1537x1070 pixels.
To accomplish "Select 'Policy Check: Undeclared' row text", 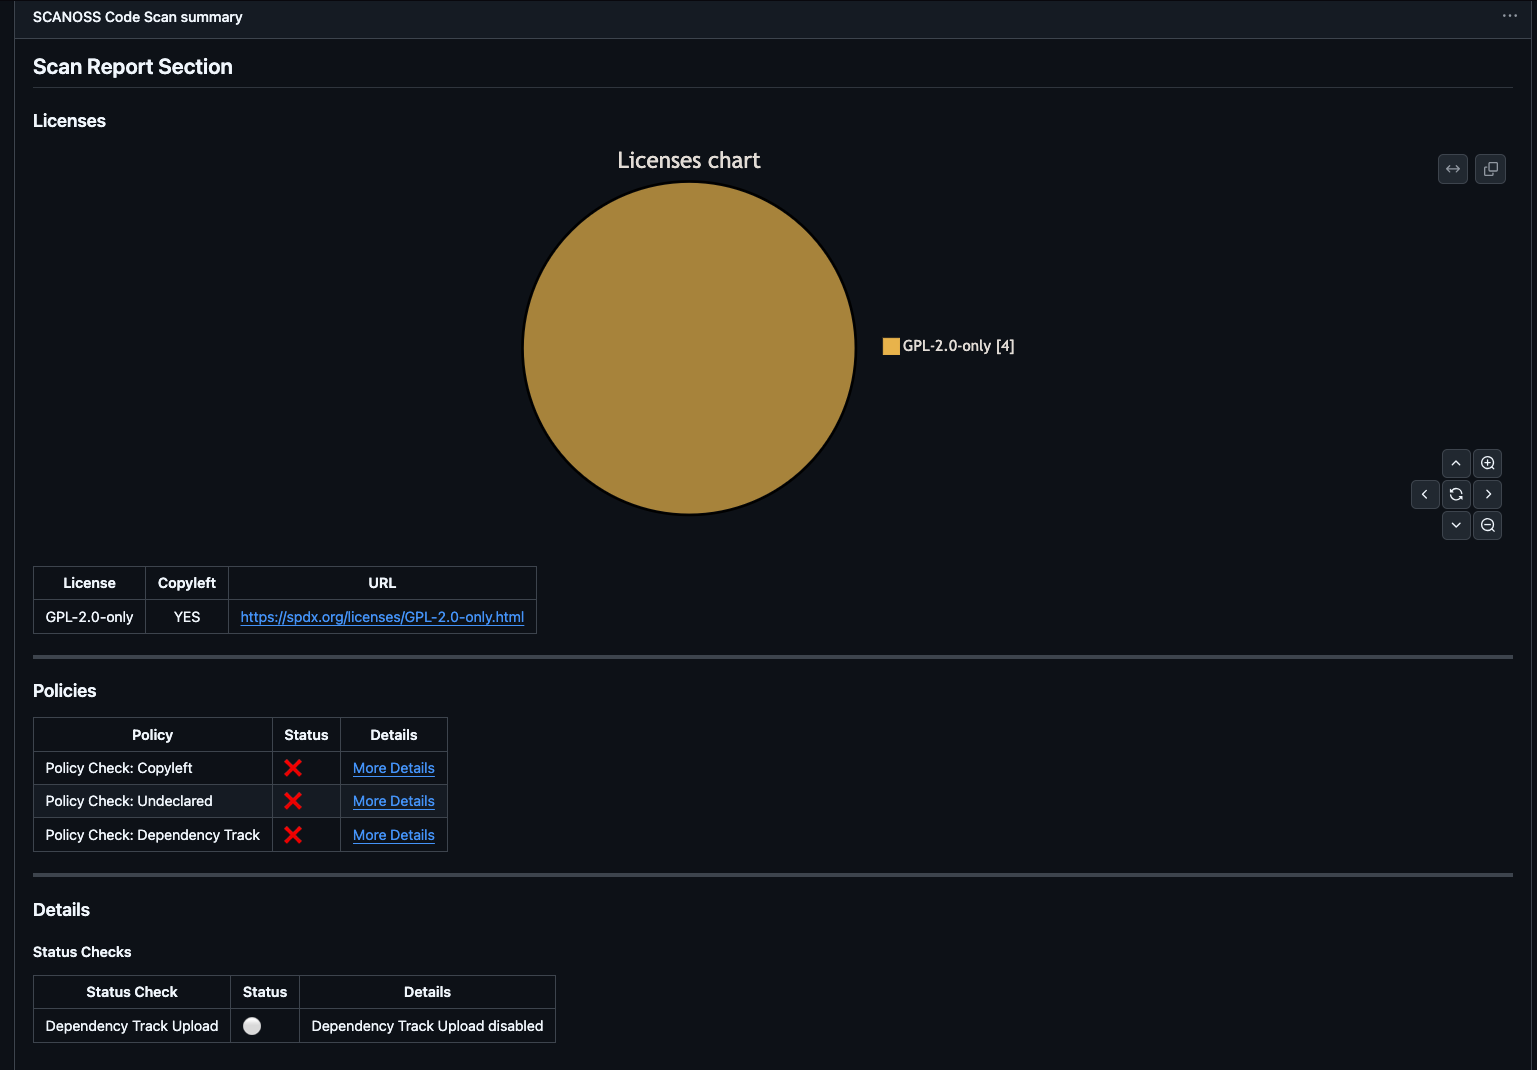I will [x=129, y=801].
